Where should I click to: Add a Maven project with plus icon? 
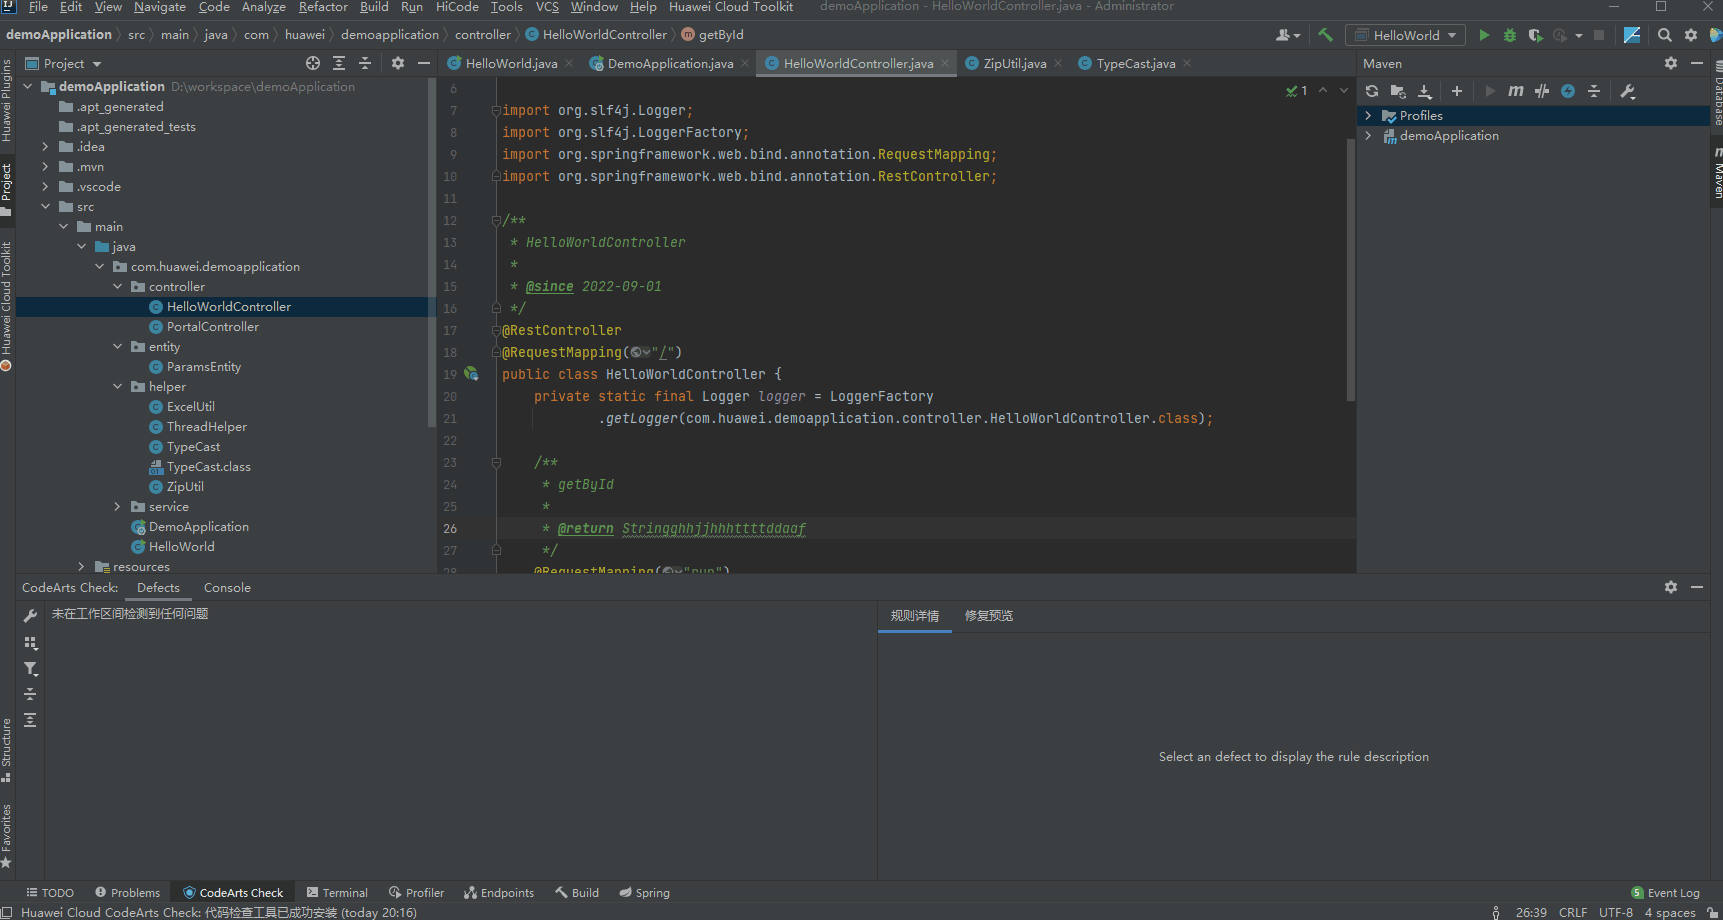[x=1457, y=91]
